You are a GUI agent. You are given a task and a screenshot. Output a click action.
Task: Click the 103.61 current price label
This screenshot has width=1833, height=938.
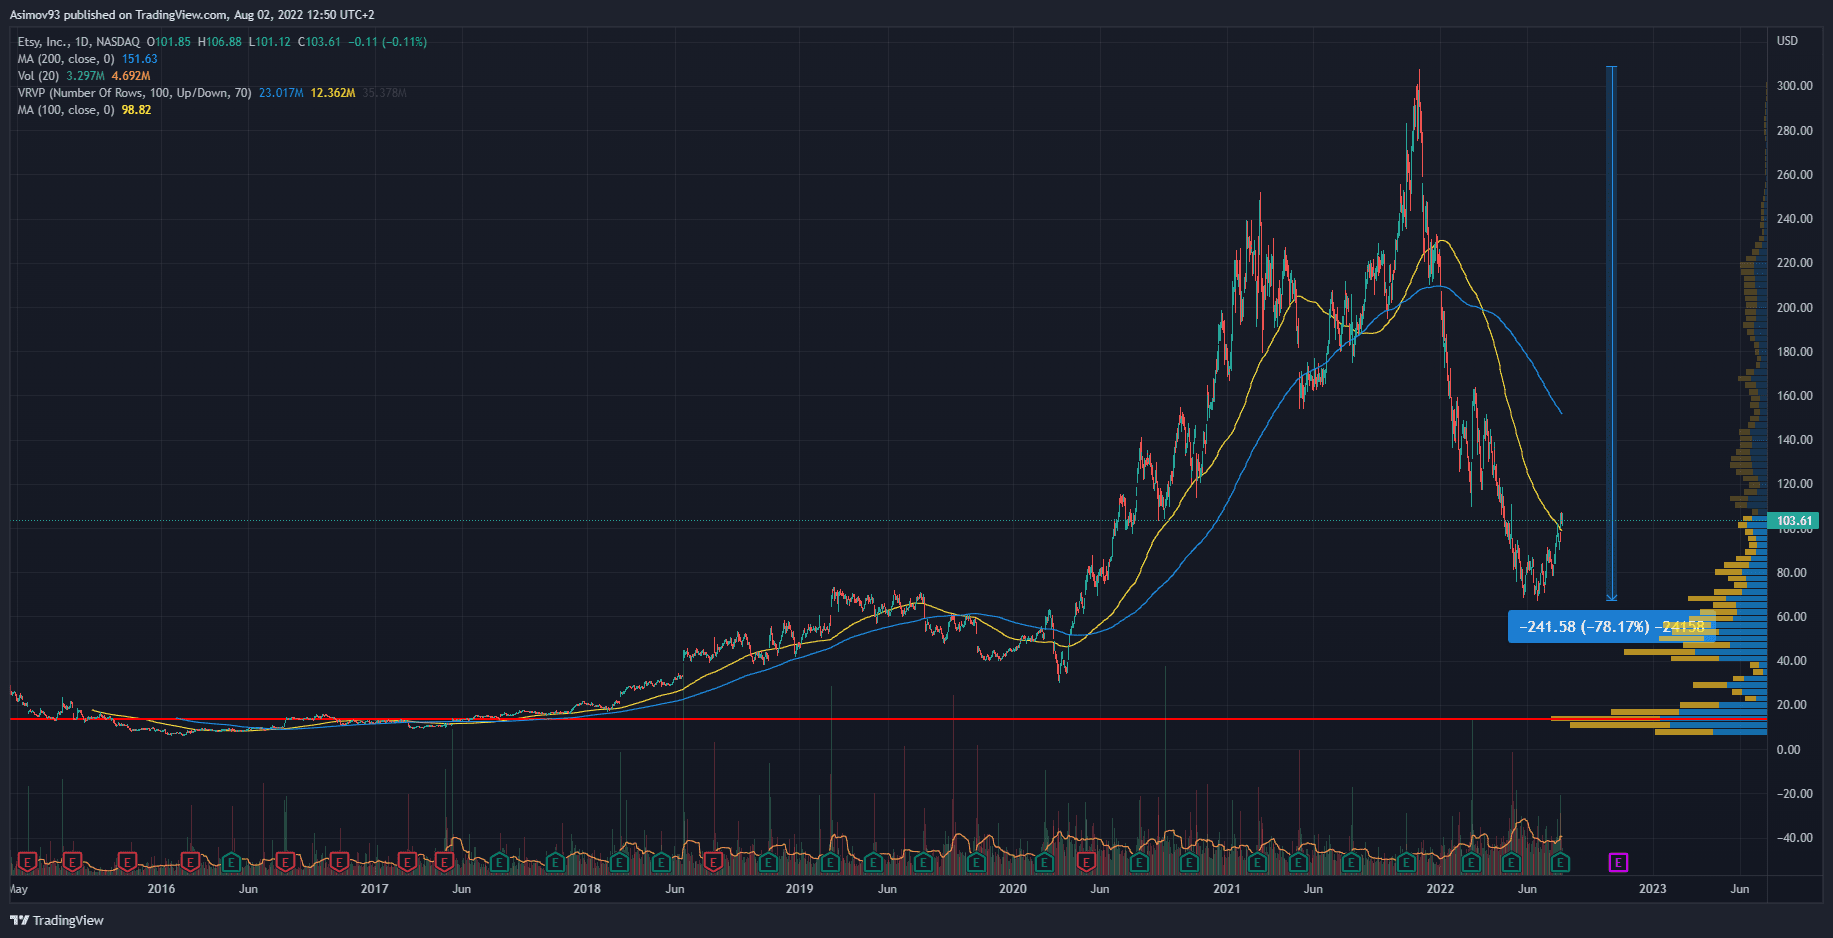pos(1794,521)
